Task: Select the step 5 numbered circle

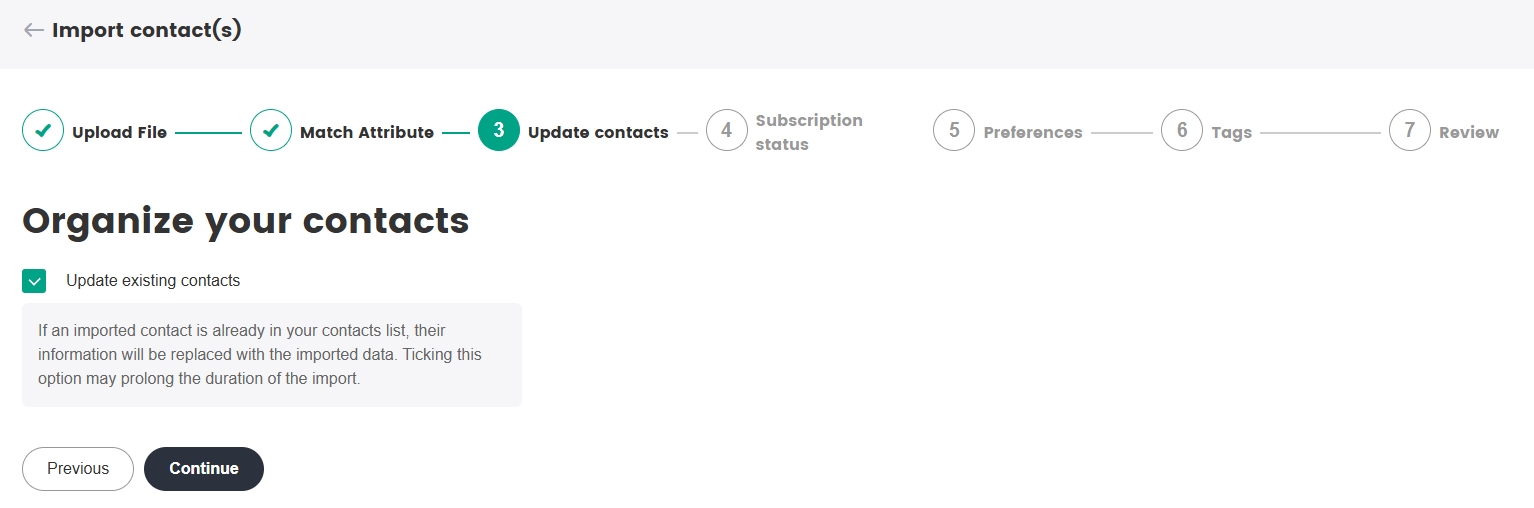Action: tap(954, 131)
